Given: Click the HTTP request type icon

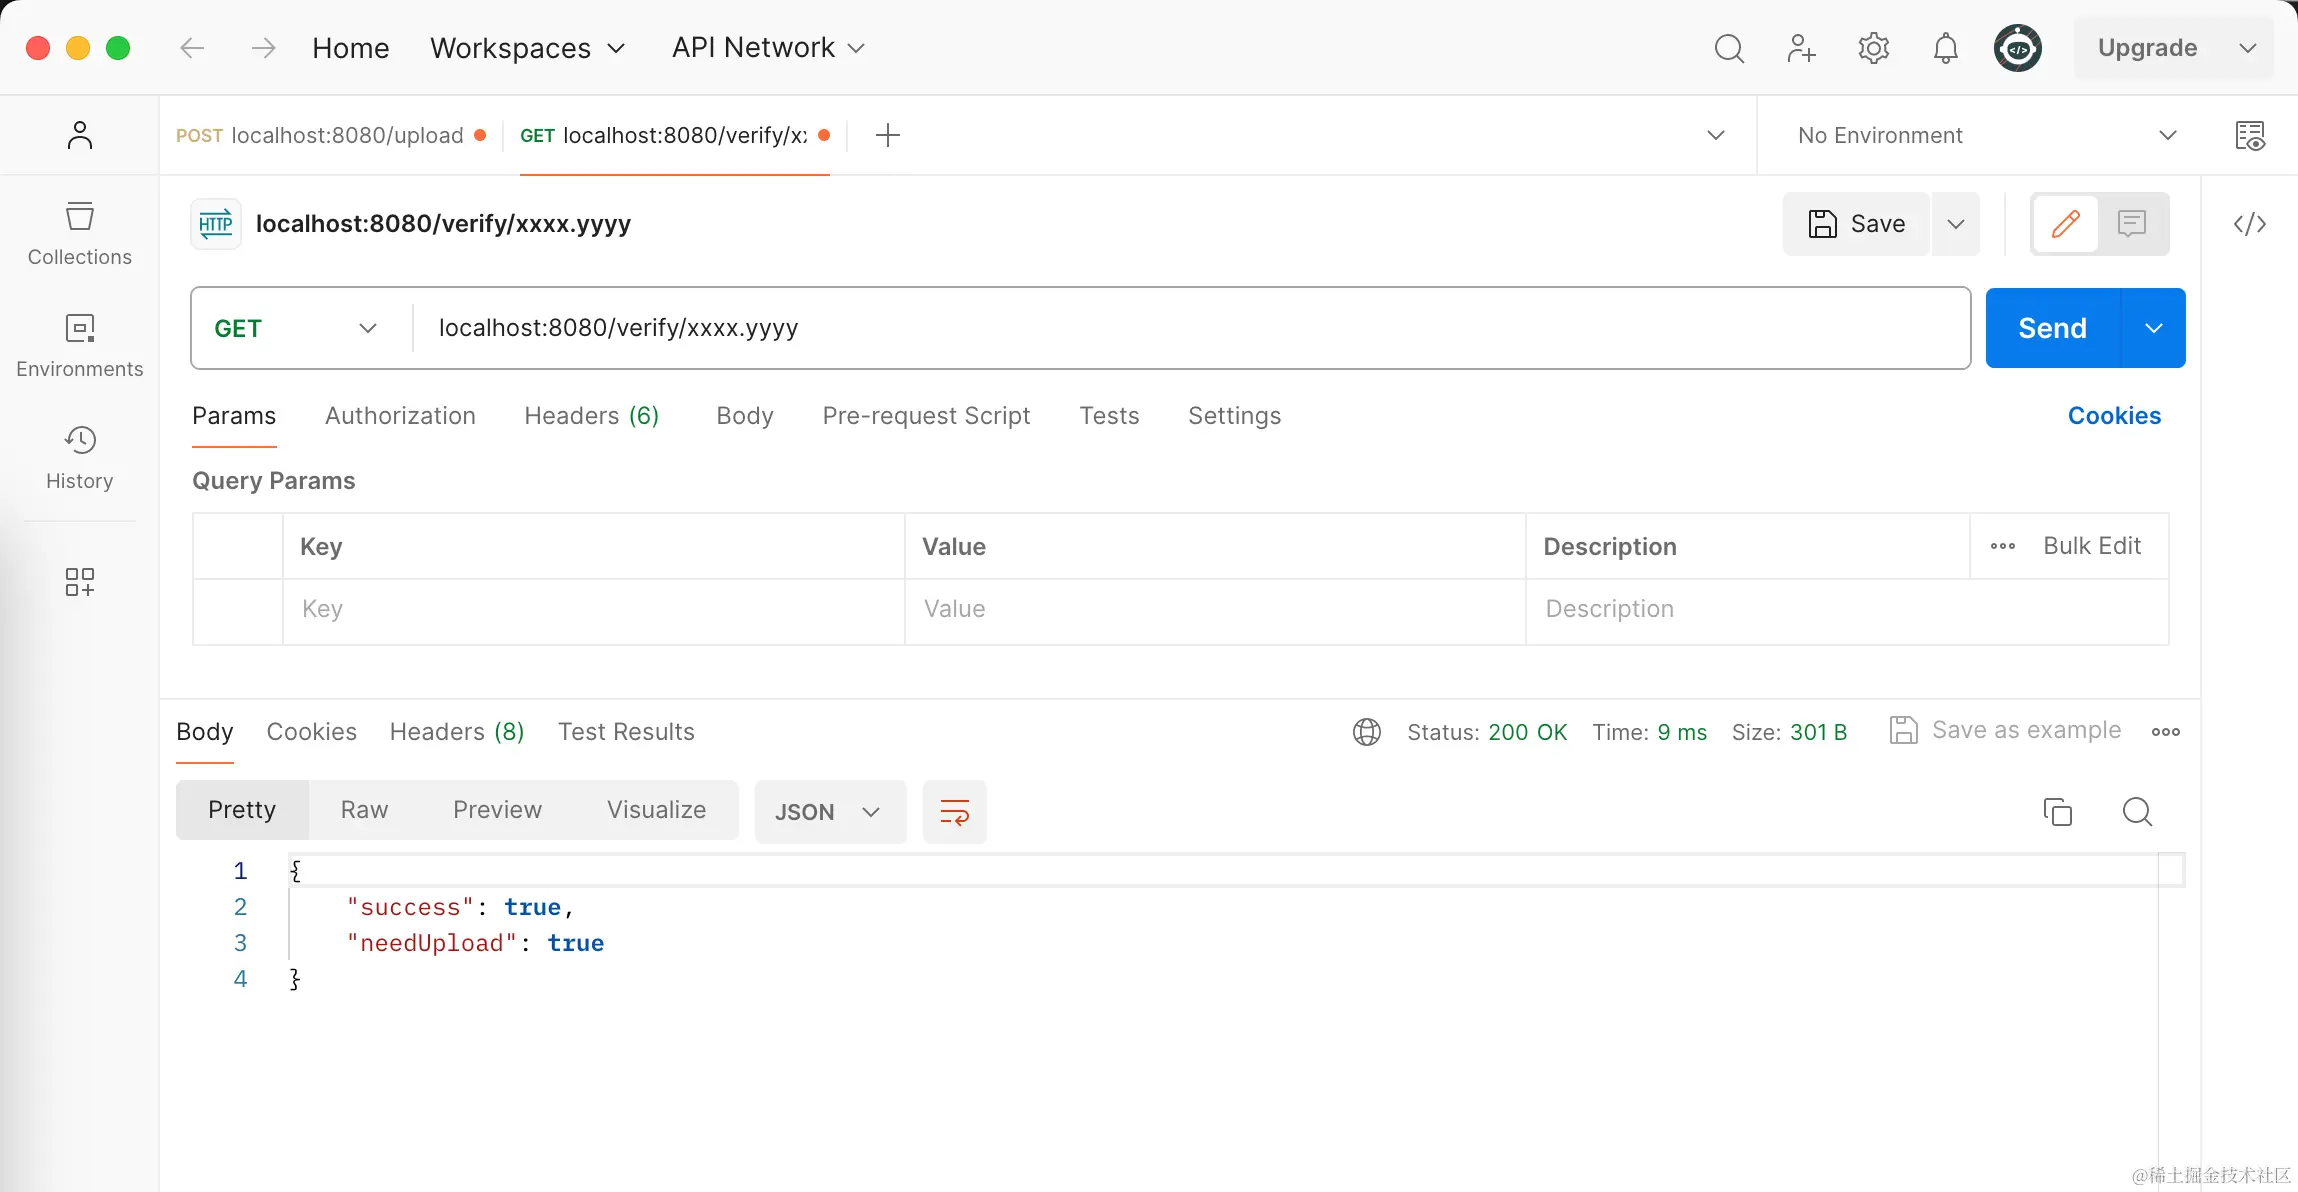Looking at the screenshot, I should 216,224.
